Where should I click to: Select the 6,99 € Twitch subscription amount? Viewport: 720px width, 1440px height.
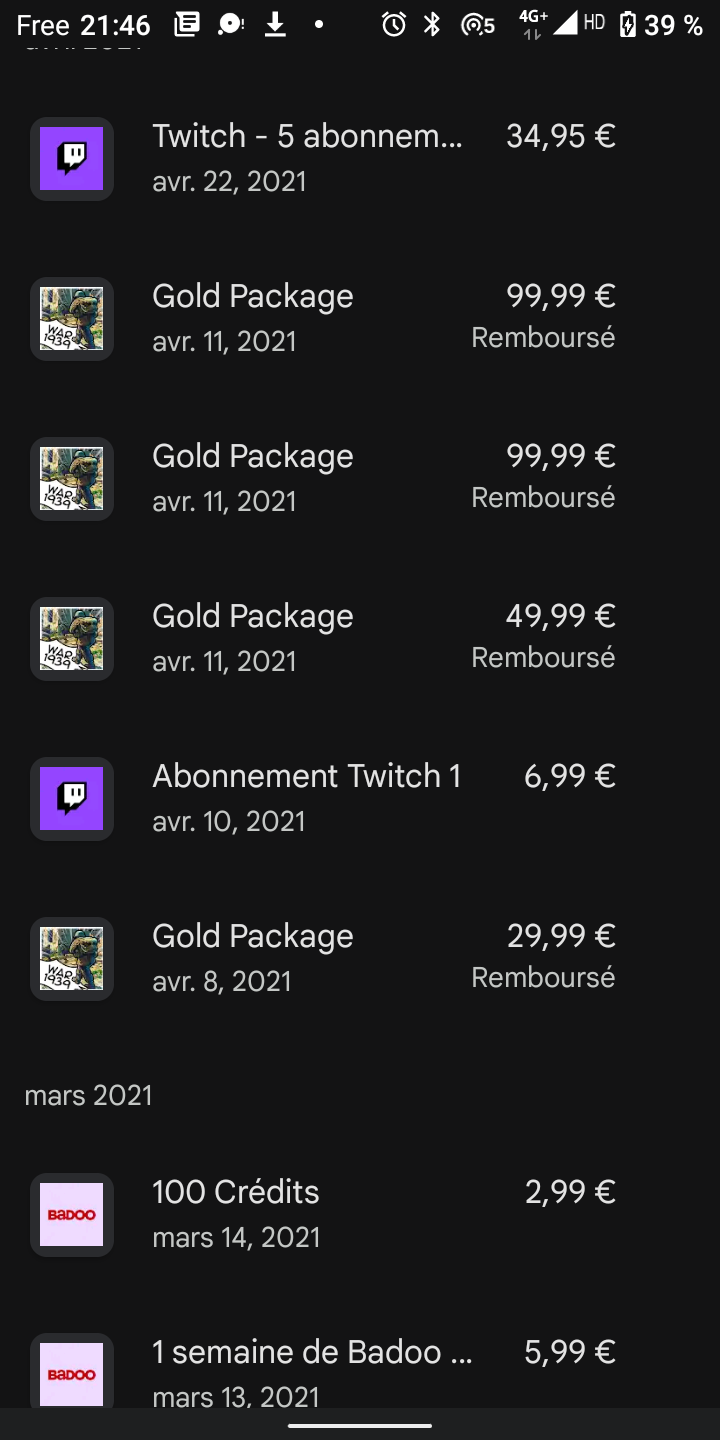click(569, 776)
